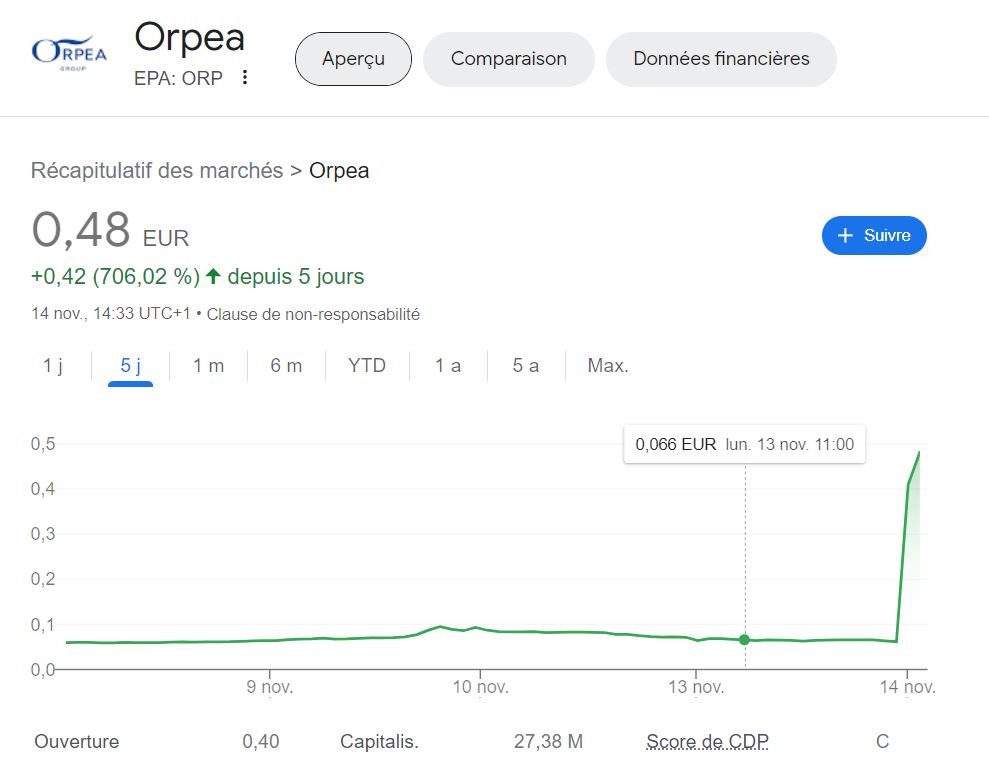Click the green data point on chart
Viewport: 989px width, 765px height.
(744, 639)
